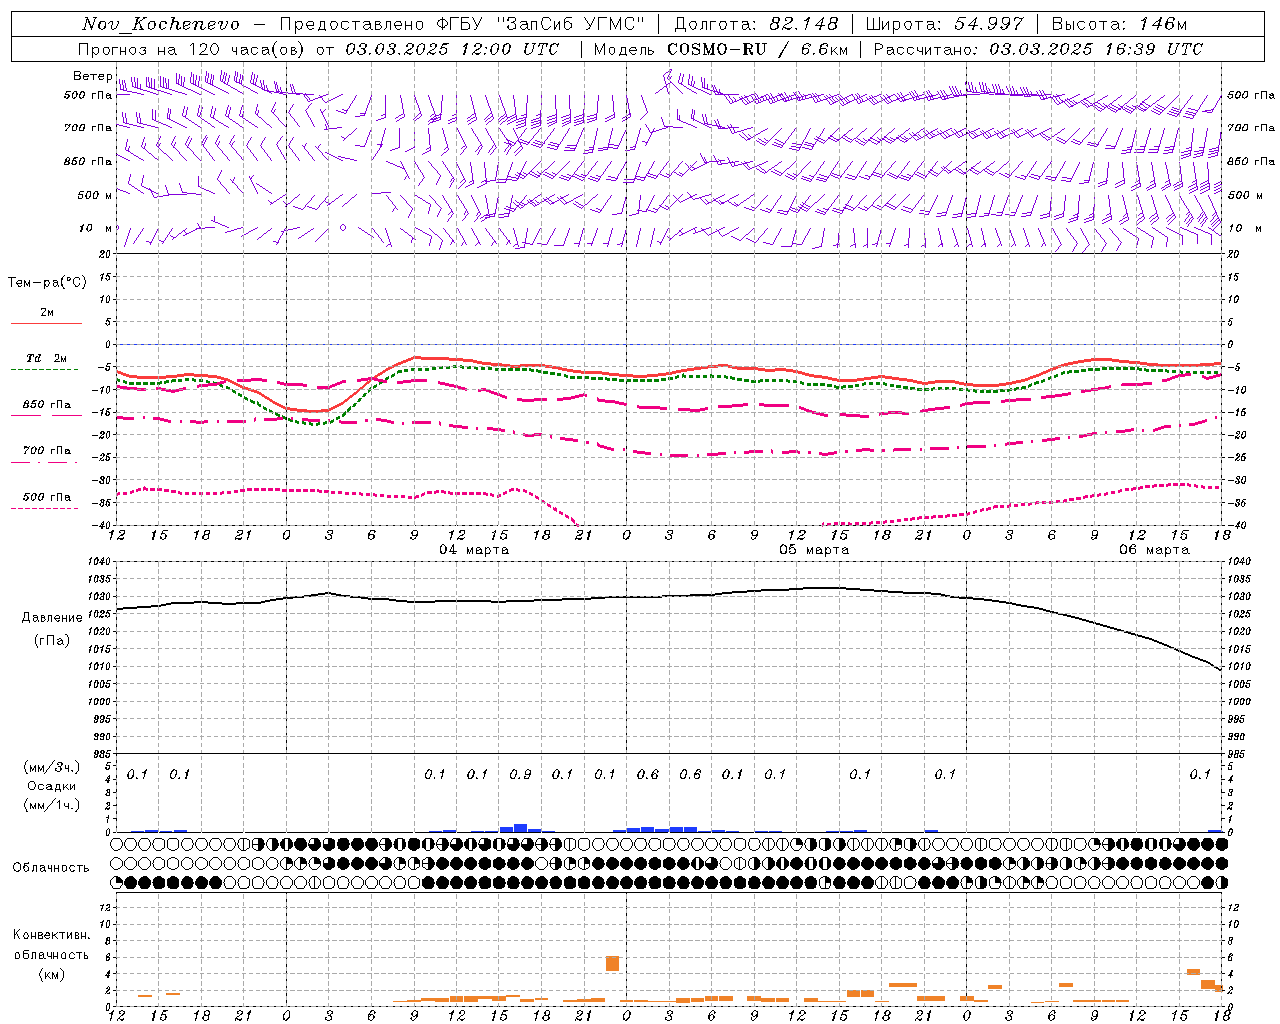This screenshot has height=1024, width=1280.
Task: Click the 05 марта date label
Action: 814,550
